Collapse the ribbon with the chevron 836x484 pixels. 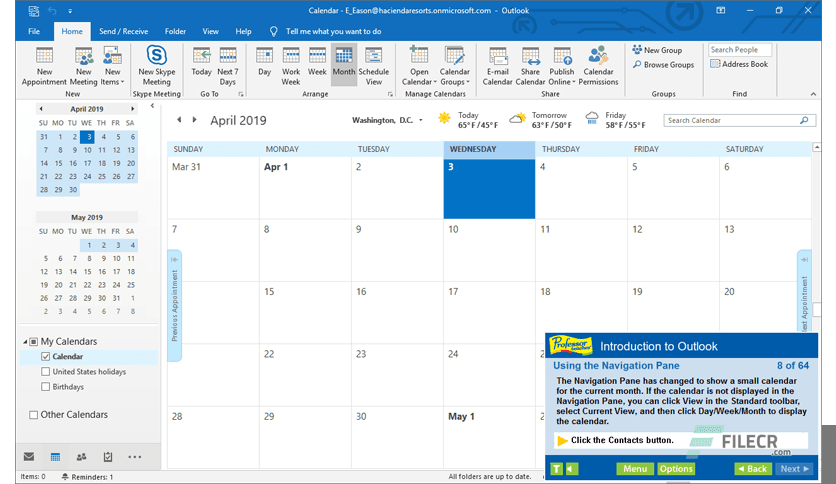tap(813, 94)
